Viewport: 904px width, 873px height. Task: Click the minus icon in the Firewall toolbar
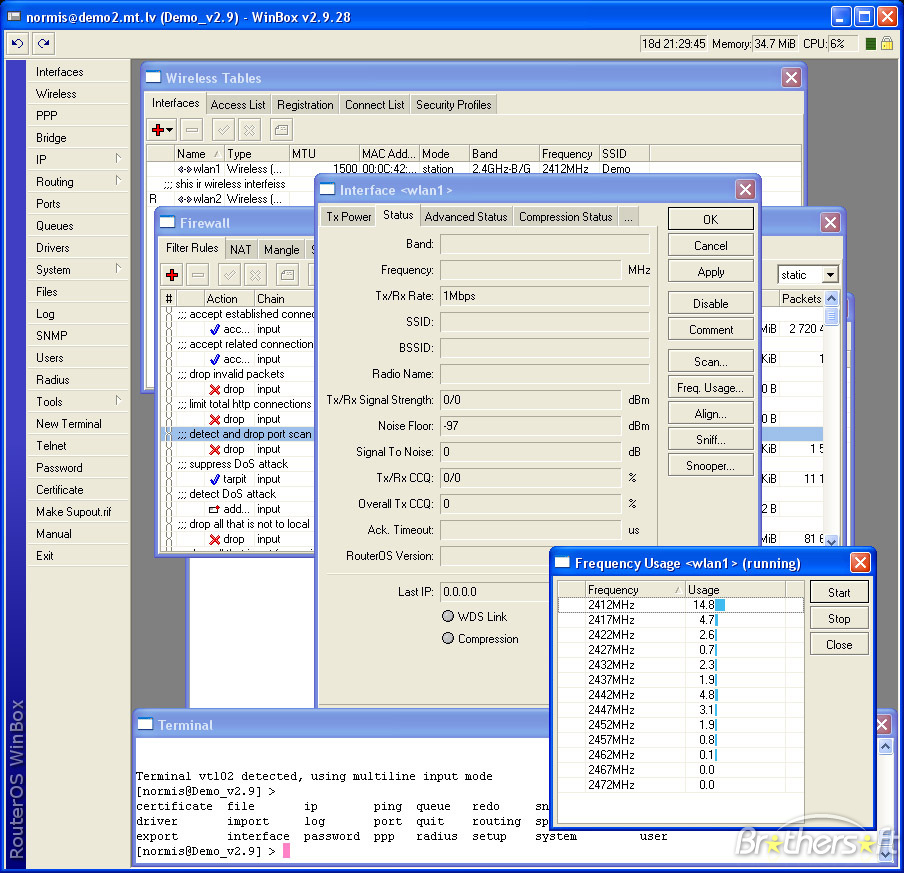click(198, 275)
